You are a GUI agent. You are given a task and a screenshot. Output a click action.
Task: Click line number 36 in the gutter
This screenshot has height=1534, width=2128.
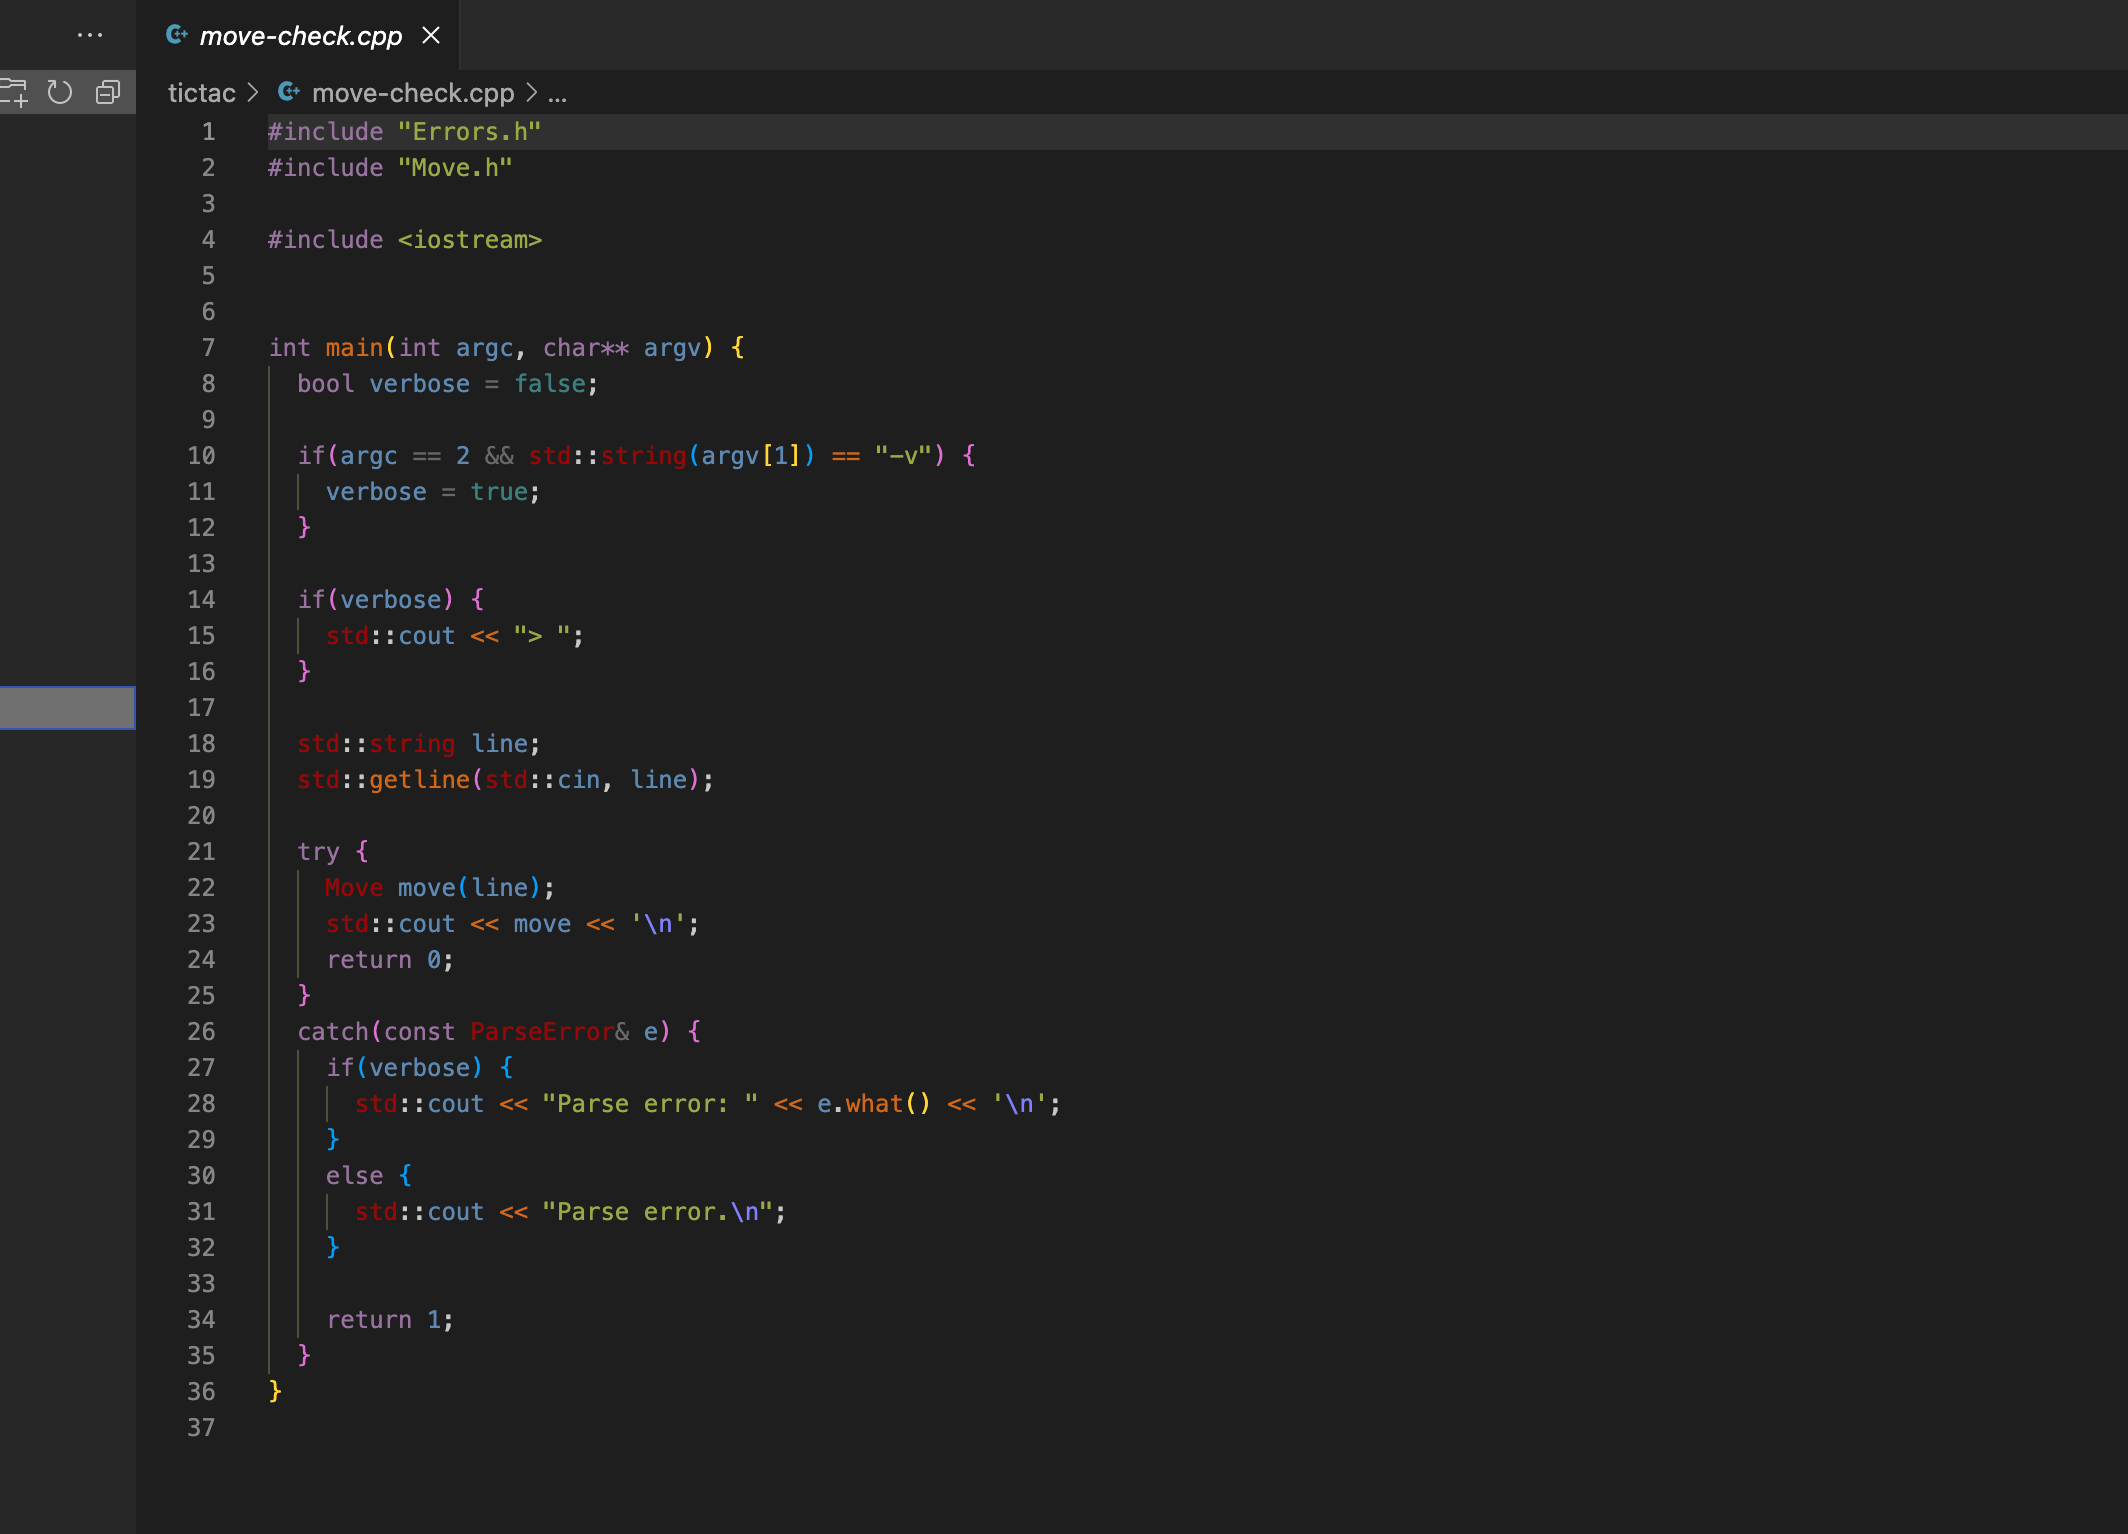tap(201, 1392)
